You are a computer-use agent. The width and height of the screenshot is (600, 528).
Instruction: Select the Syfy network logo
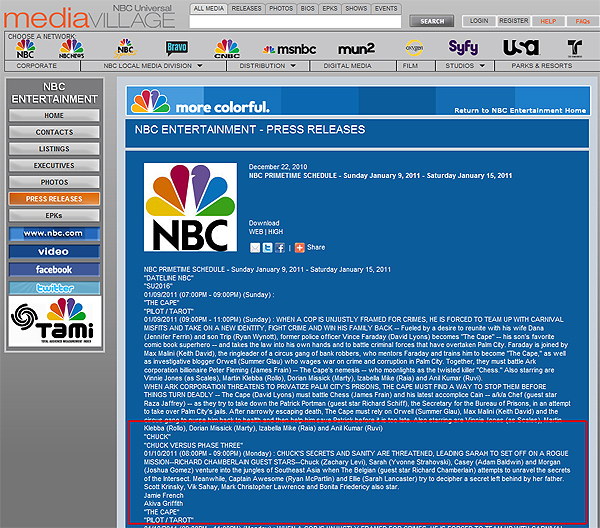point(462,47)
